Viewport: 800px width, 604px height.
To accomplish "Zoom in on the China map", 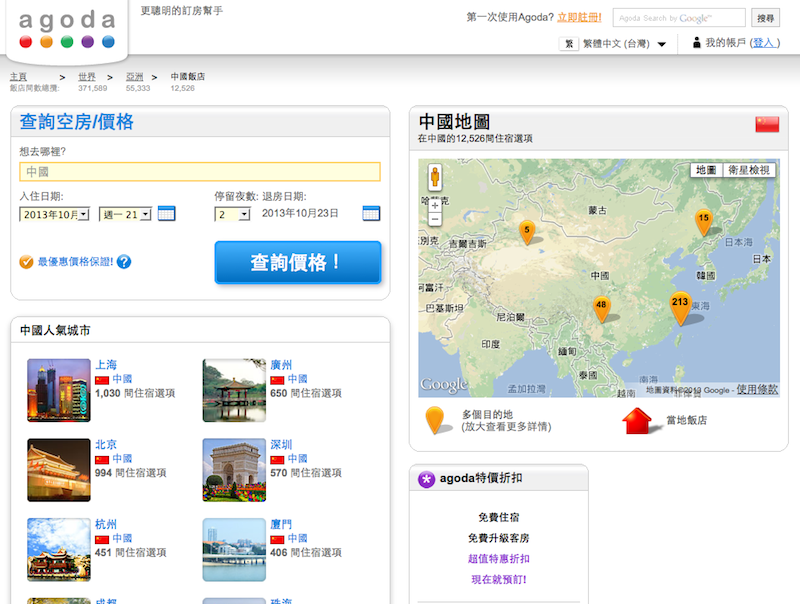I will [435, 206].
